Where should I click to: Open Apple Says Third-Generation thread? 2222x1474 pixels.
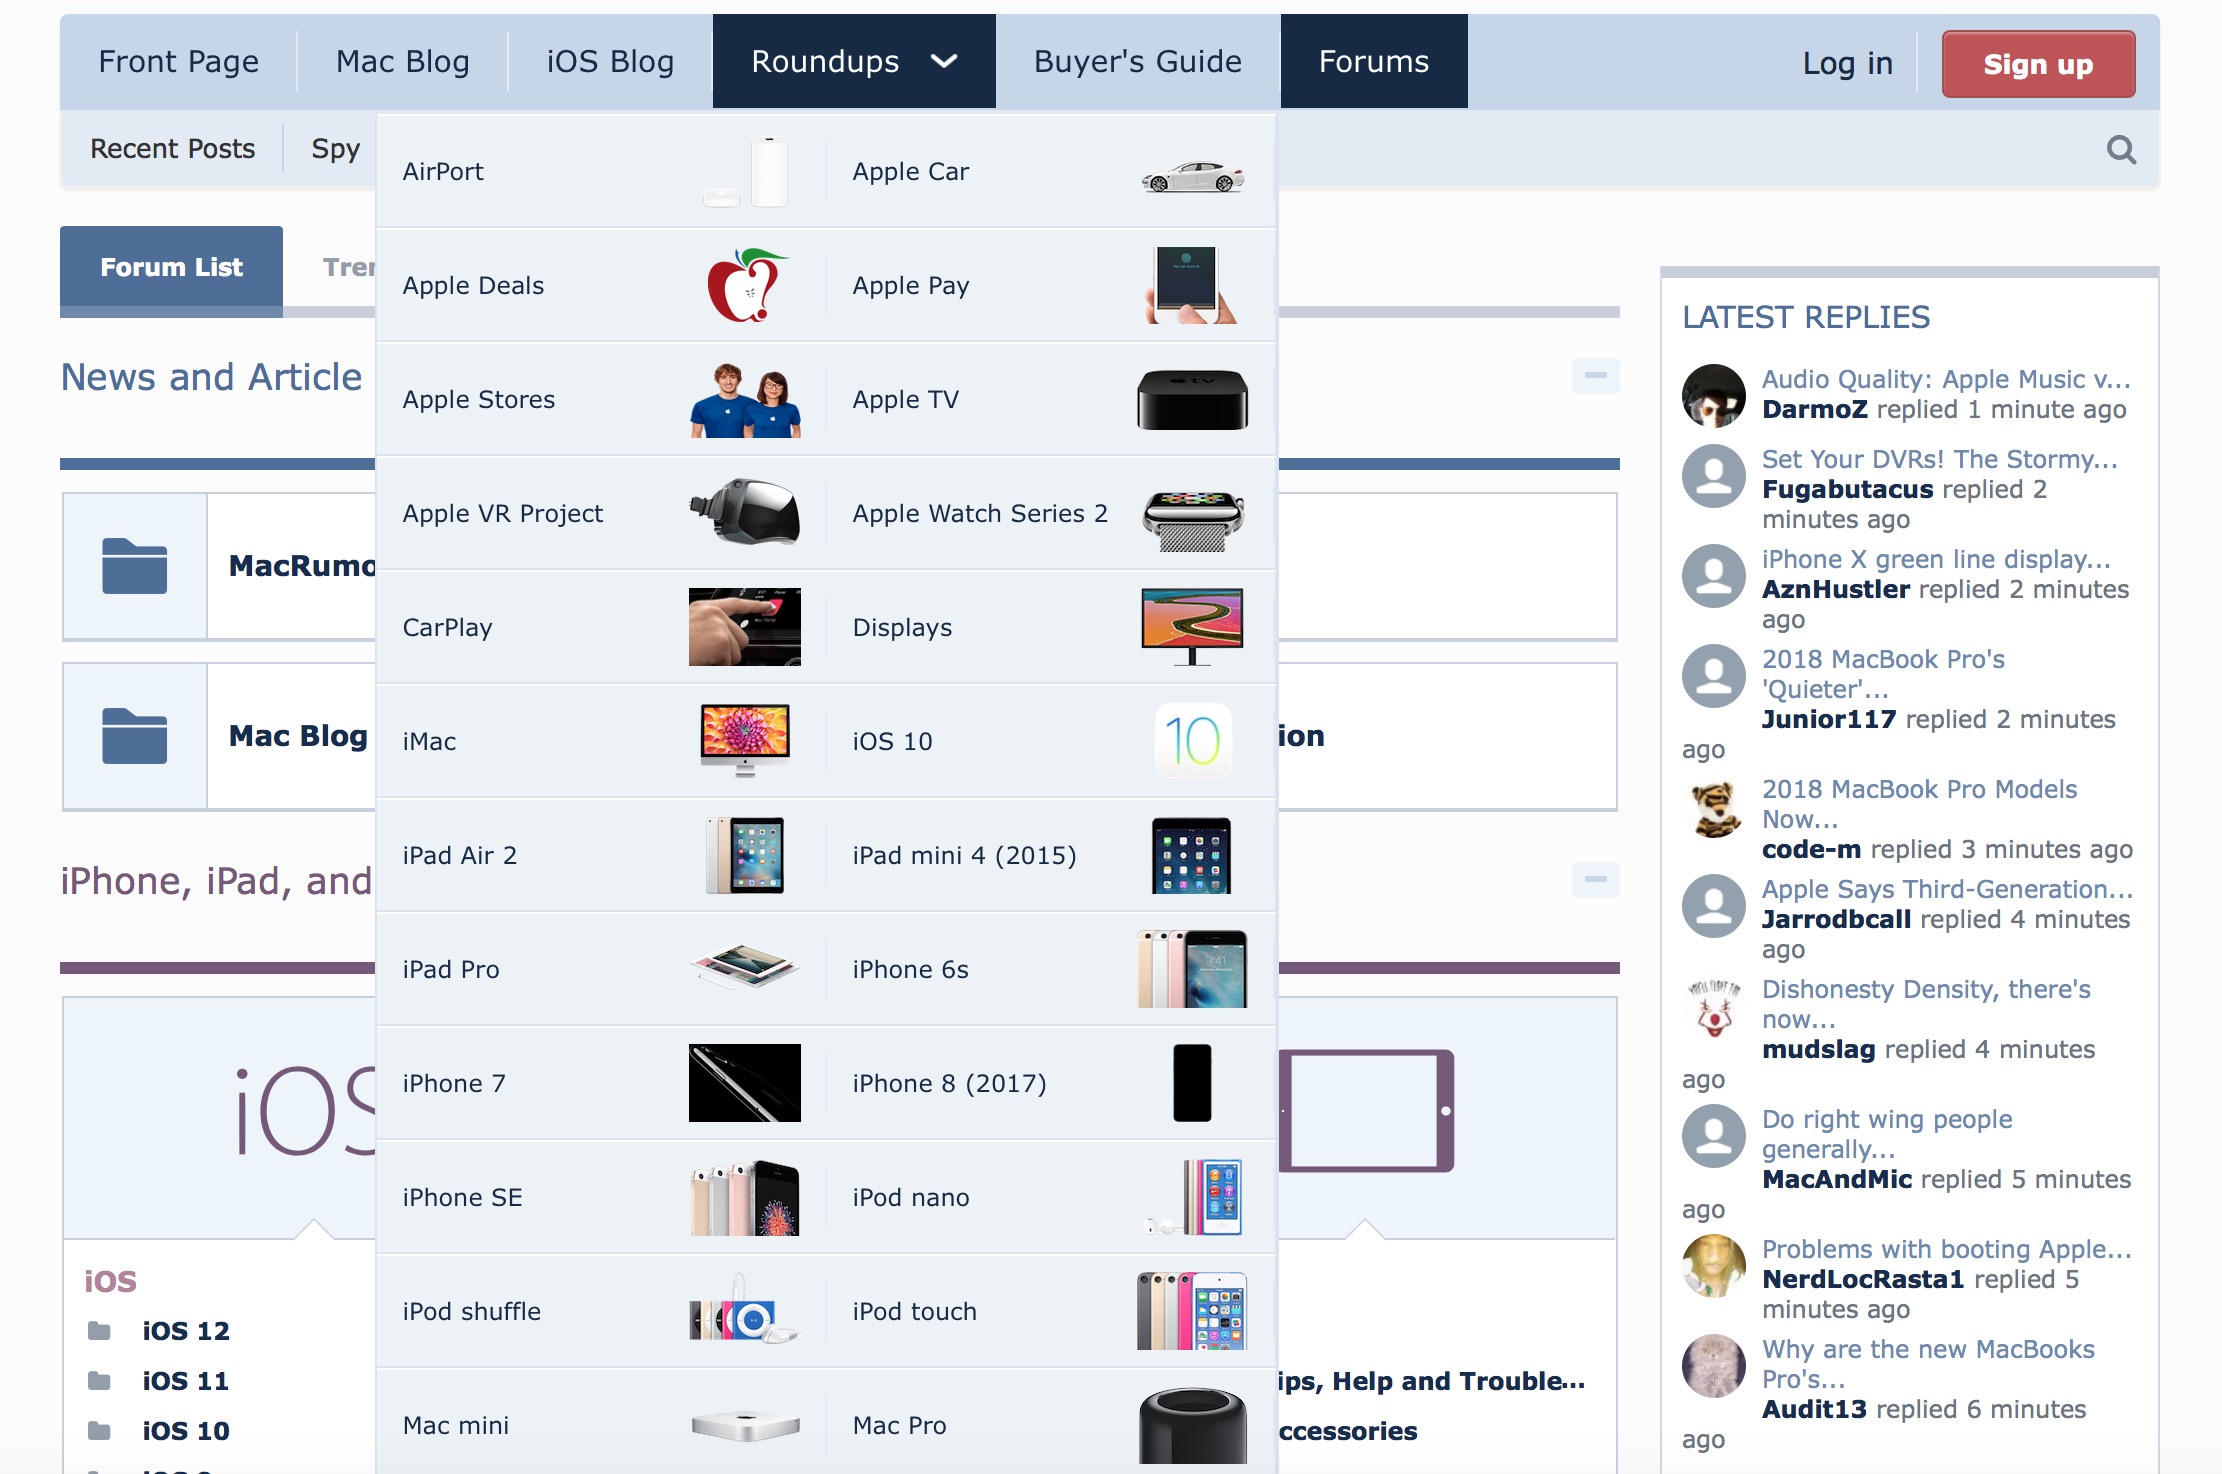1947,889
